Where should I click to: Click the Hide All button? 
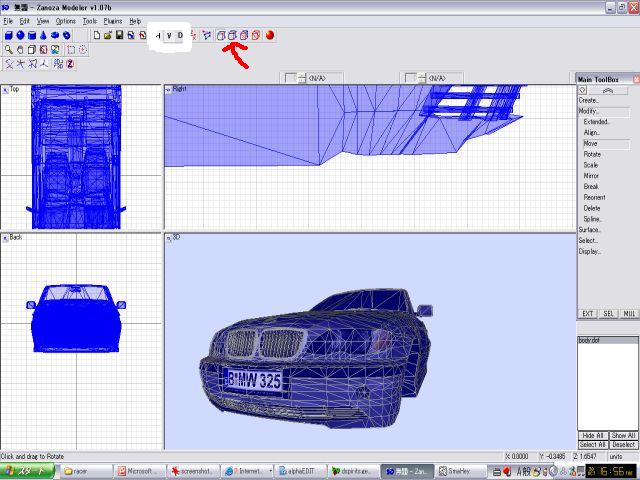click(593, 436)
